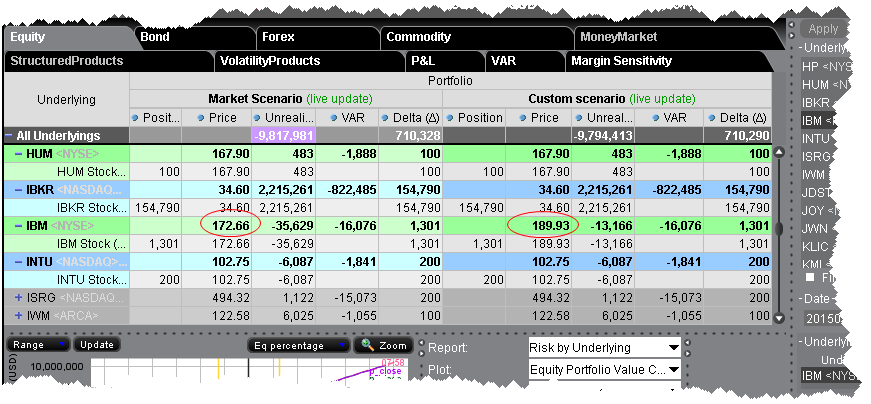Viewport: 871px width, 404px height.
Task: Open the Range dropdown button
Action: [x=38, y=344]
